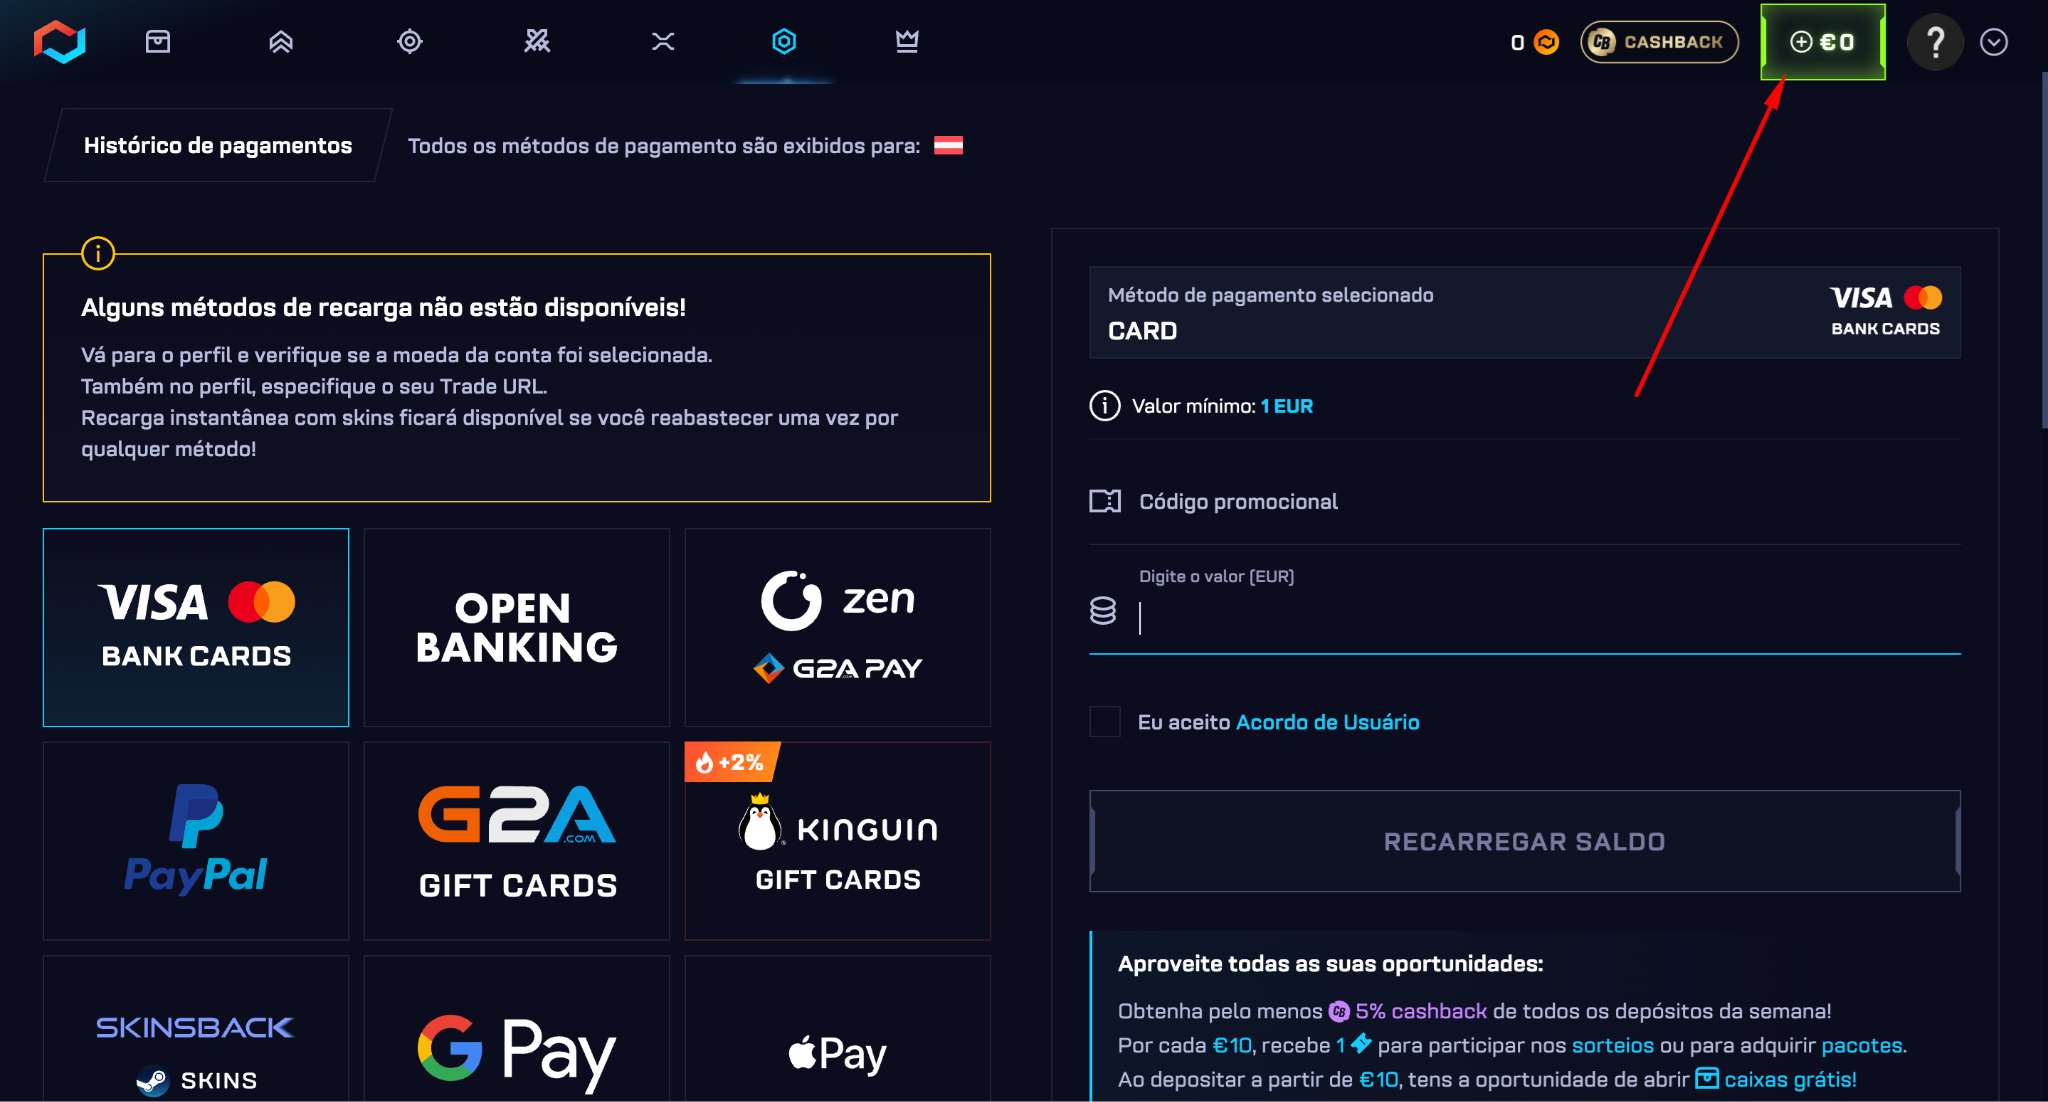2048x1102 pixels.
Task: Open the sorteios link
Action: click(x=1612, y=1045)
